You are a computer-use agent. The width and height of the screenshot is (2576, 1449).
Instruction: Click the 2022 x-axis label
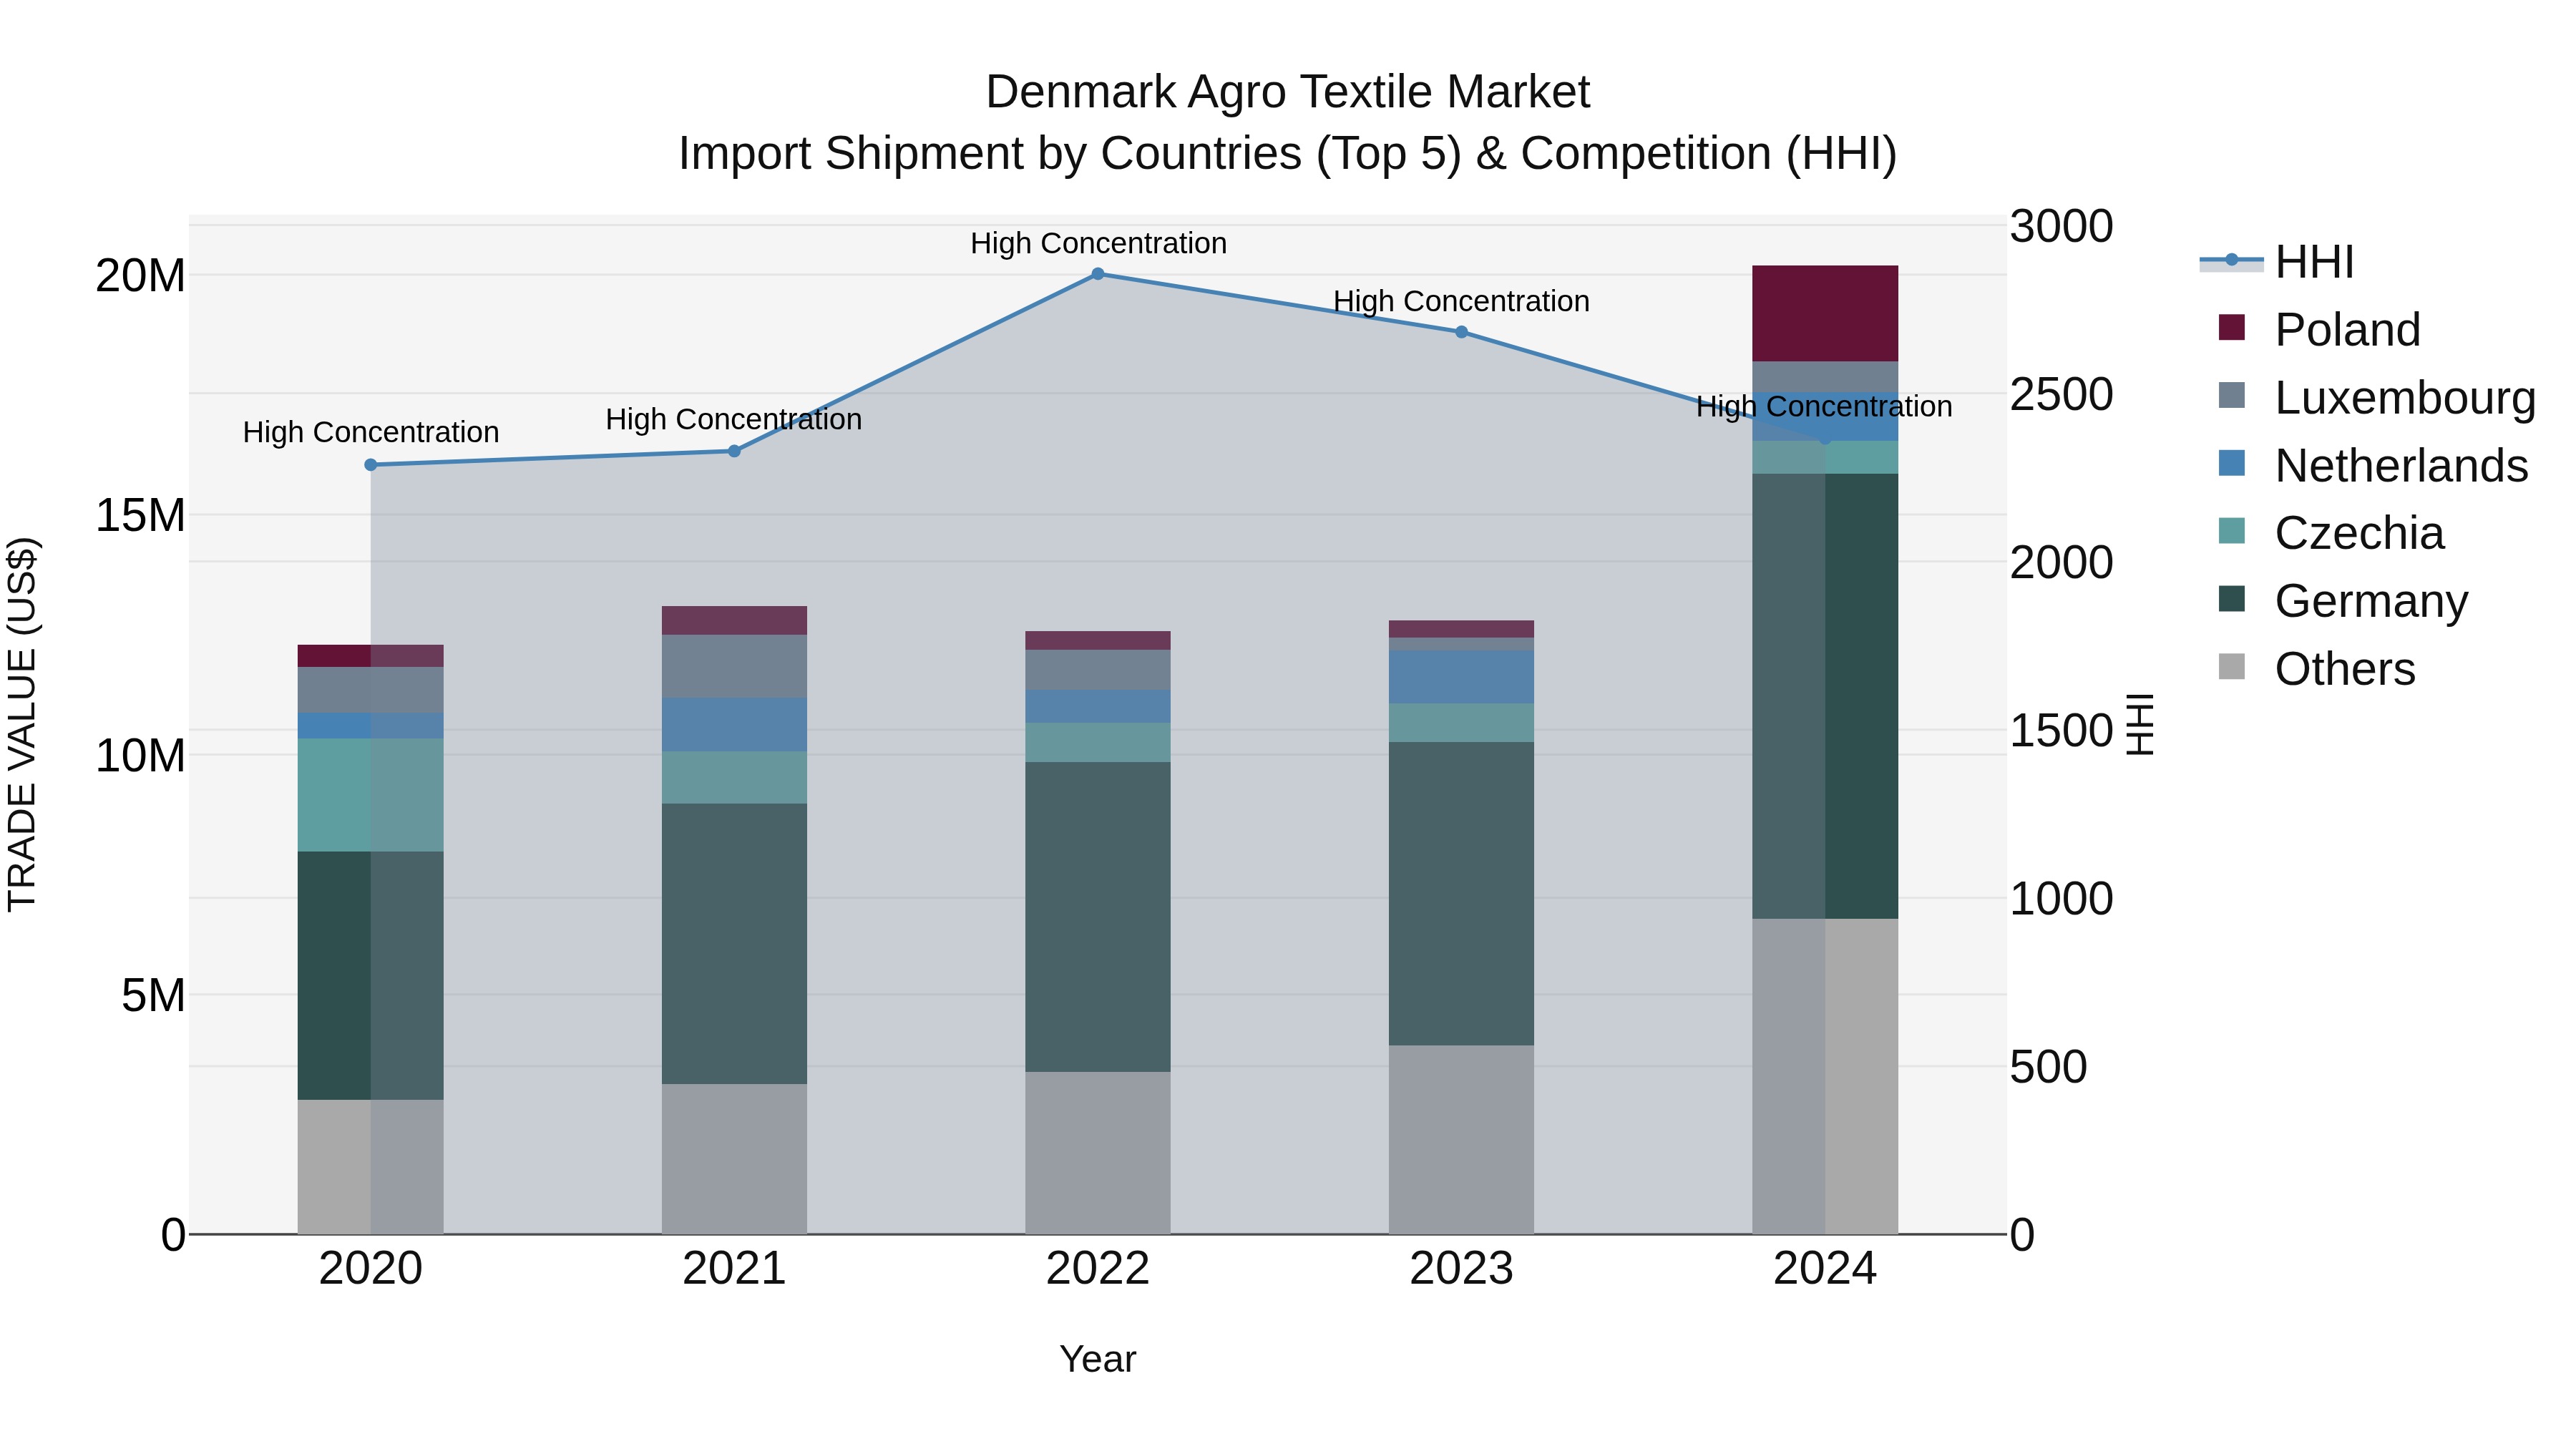point(1098,1269)
